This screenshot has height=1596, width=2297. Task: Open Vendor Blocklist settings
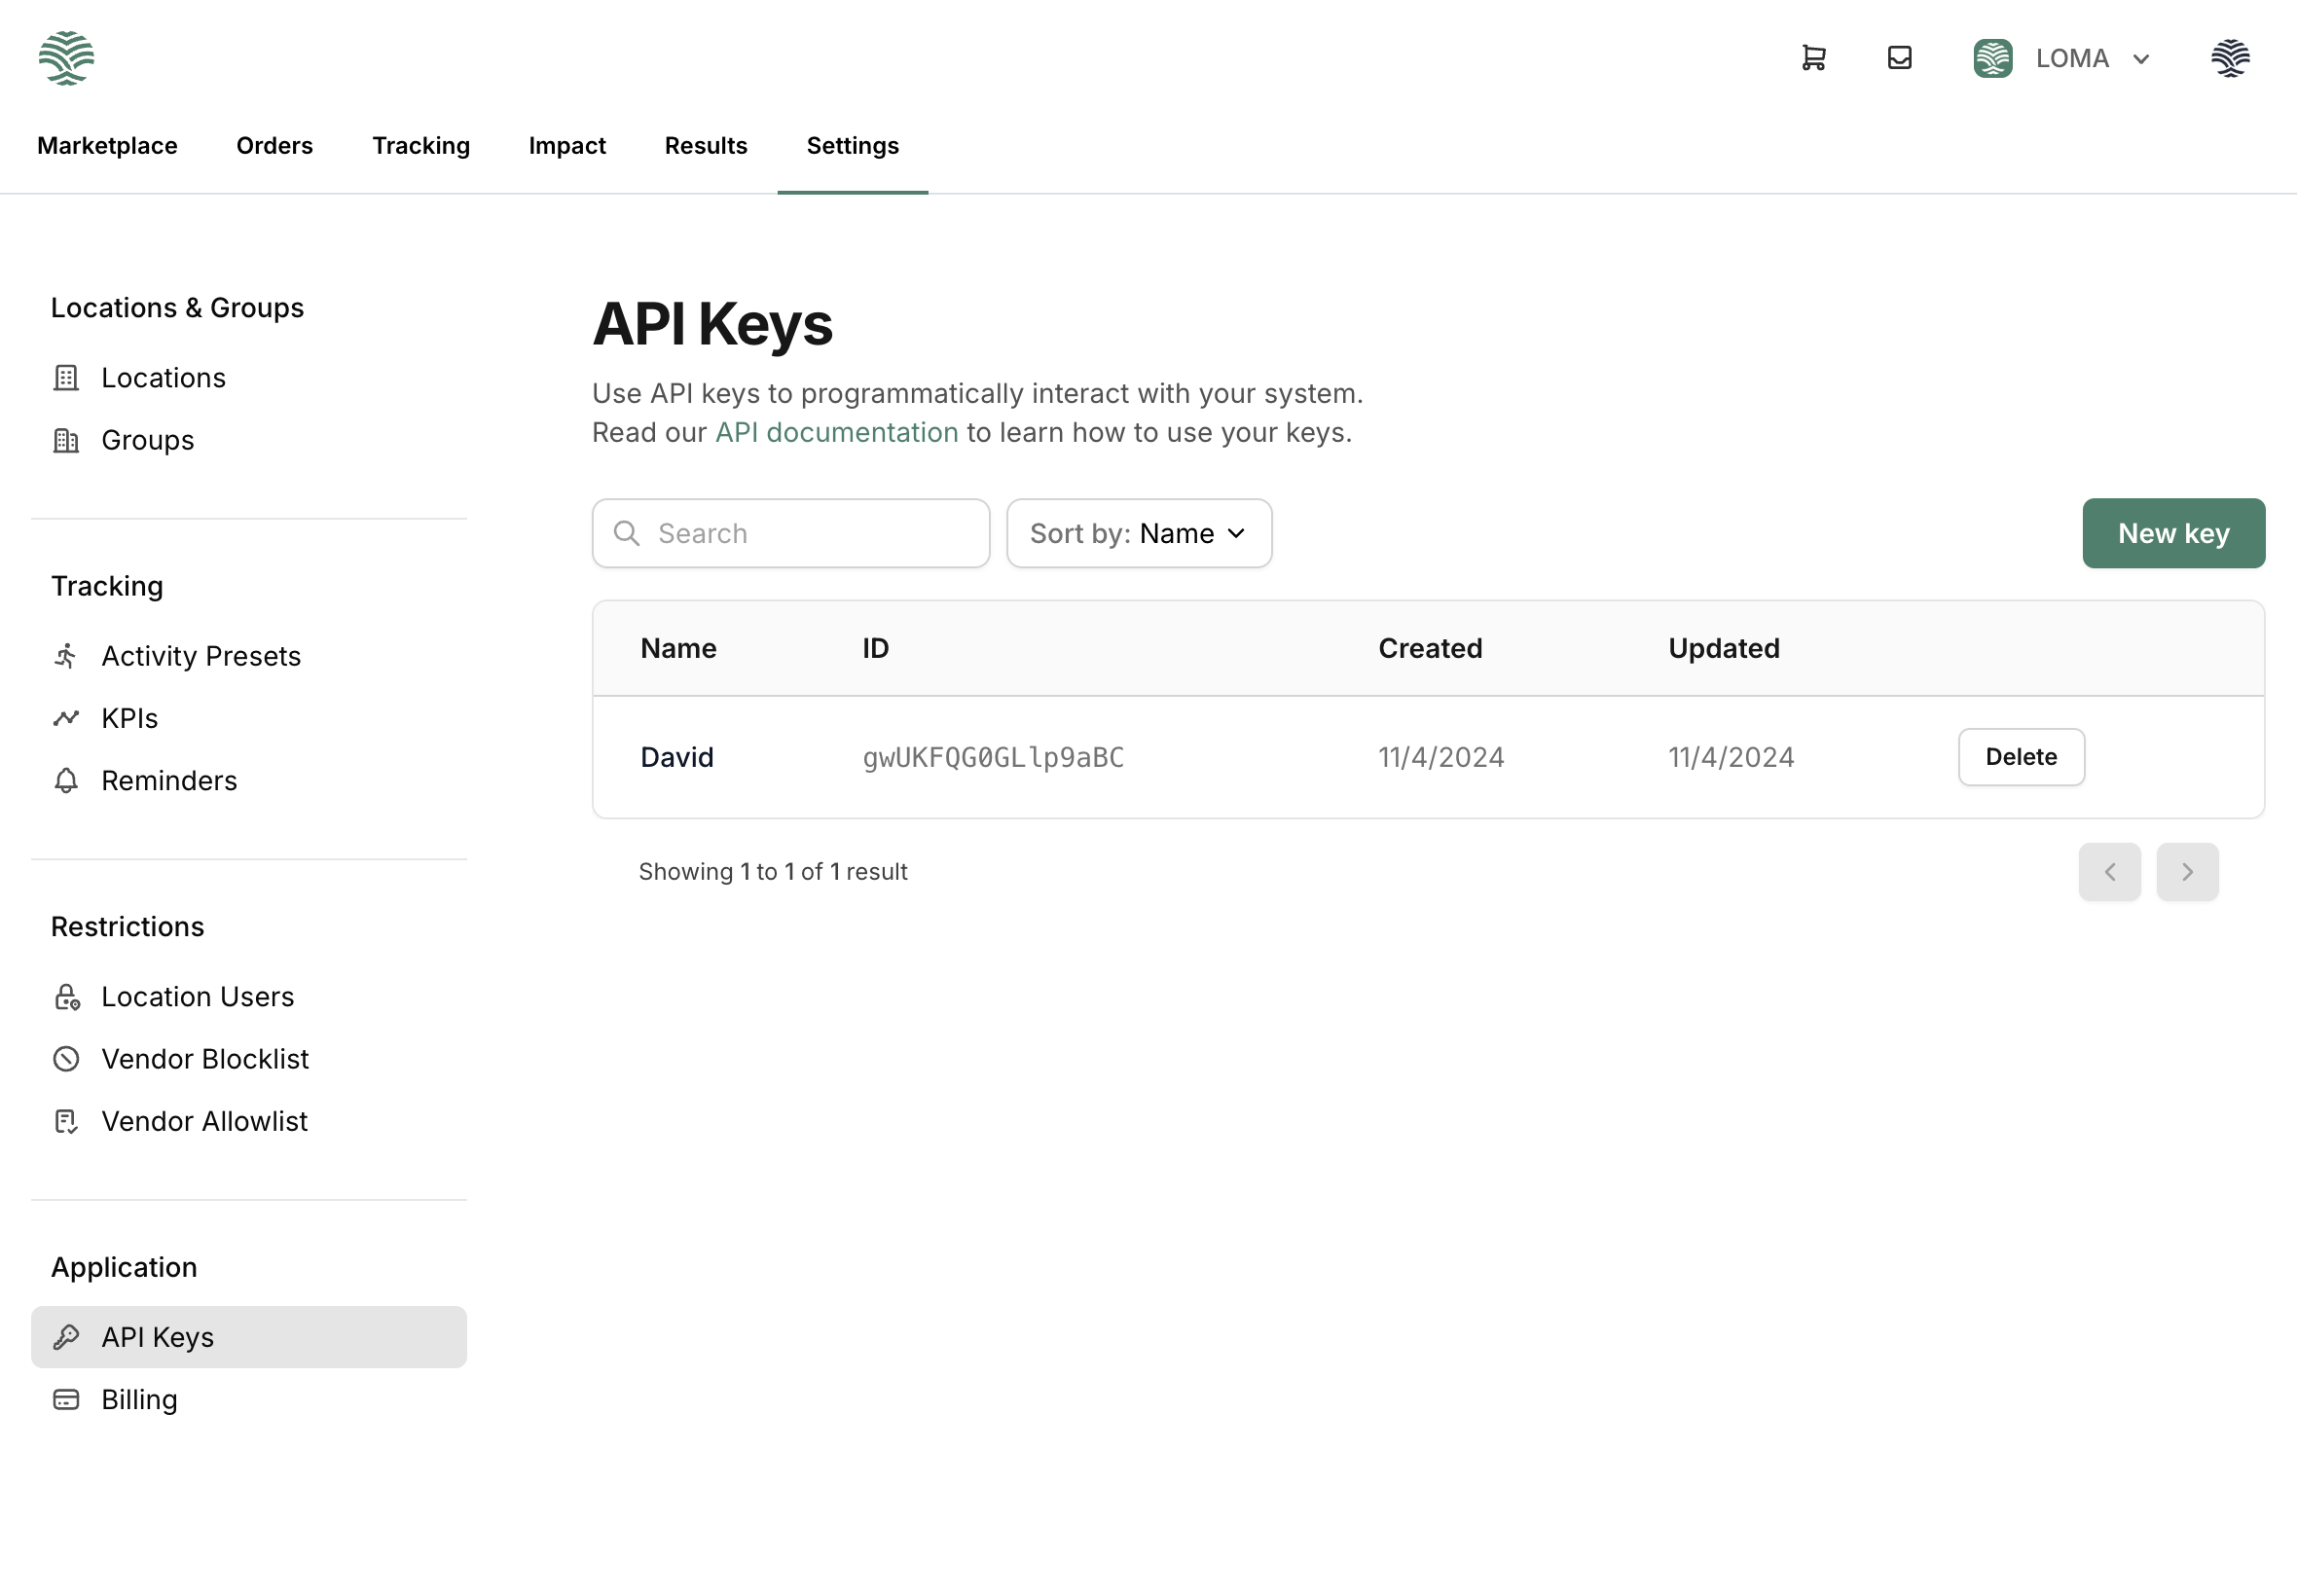click(204, 1059)
